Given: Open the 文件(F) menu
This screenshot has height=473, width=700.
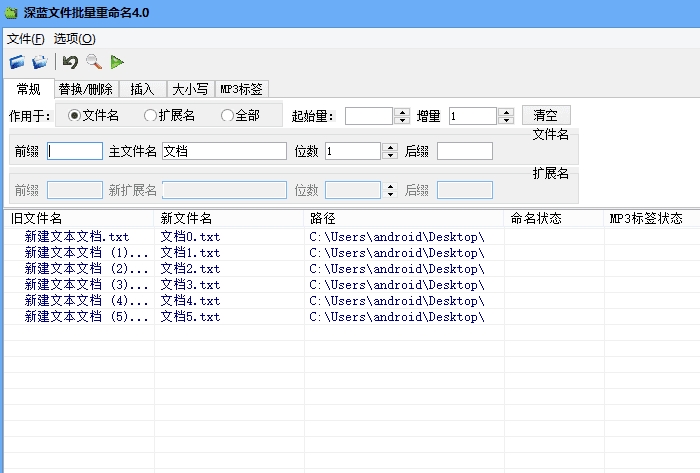Looking at the screenshot, I should 25,39.
